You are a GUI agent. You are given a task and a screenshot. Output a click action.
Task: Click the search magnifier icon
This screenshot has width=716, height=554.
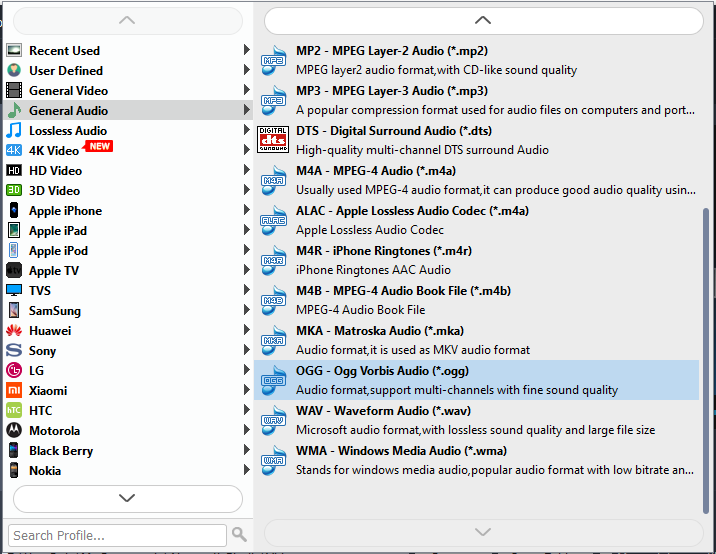click(x=239, y=534)
